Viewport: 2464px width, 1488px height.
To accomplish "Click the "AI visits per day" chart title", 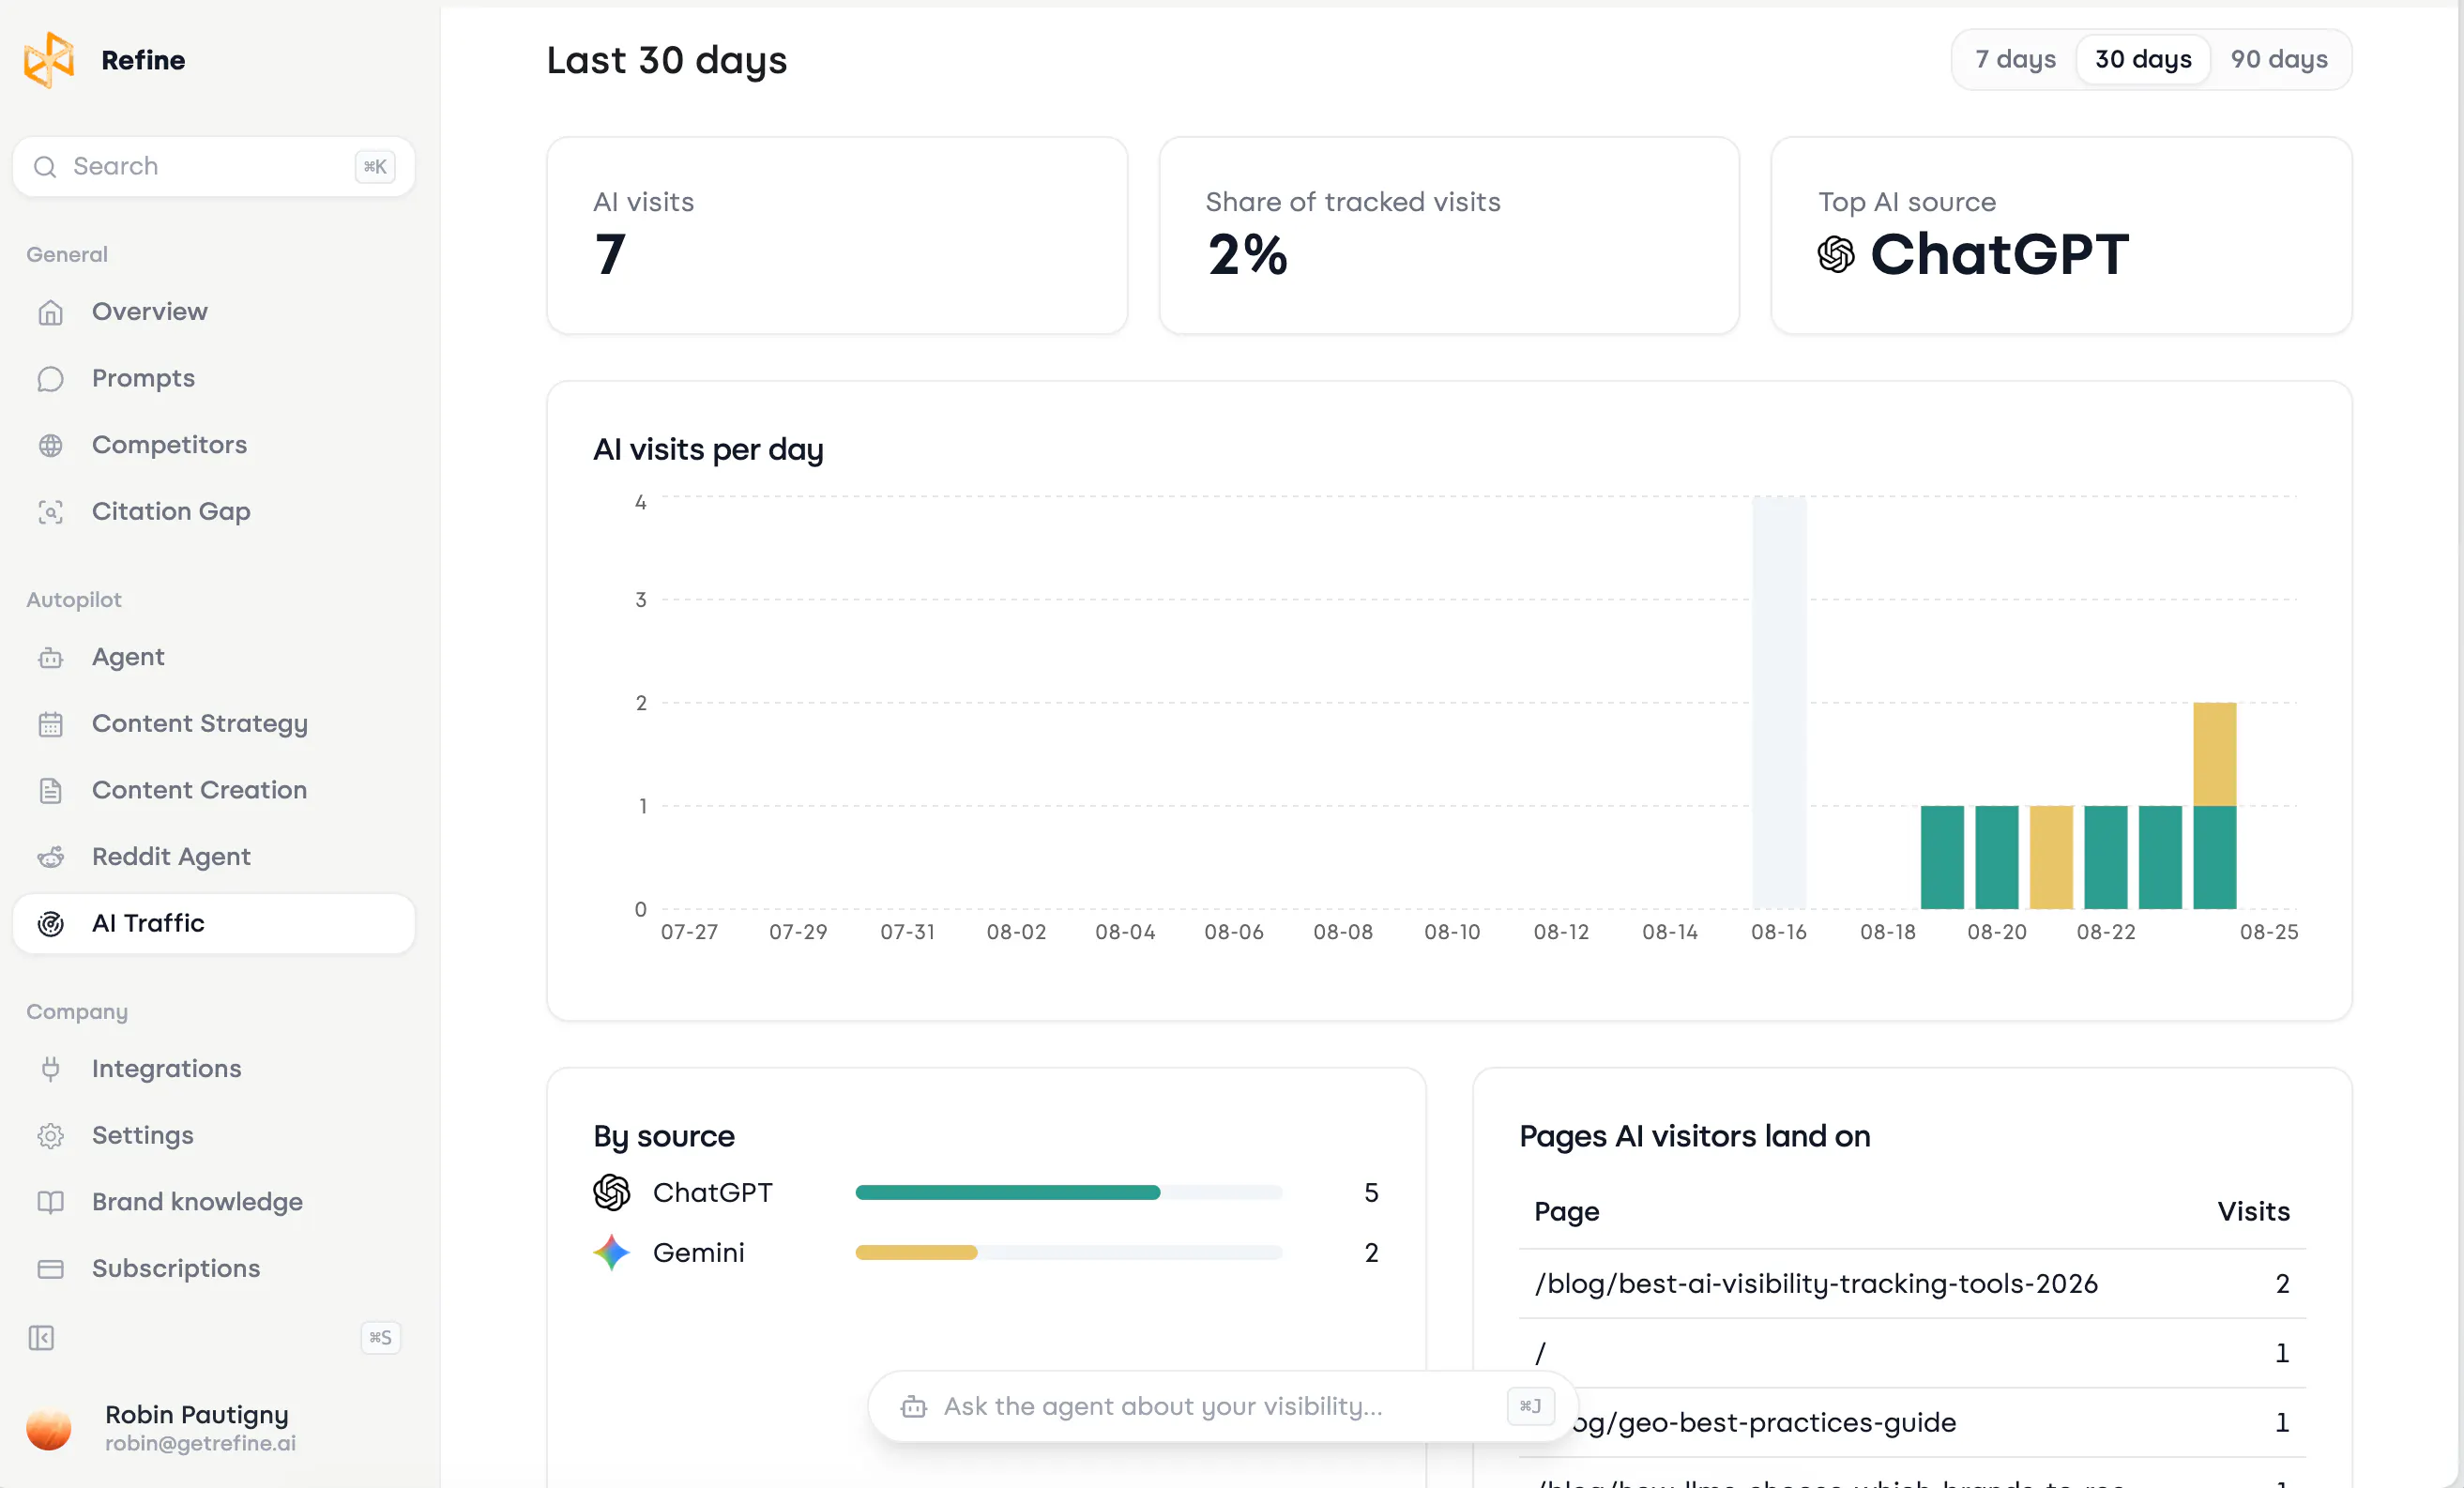I will coord(708,450).
